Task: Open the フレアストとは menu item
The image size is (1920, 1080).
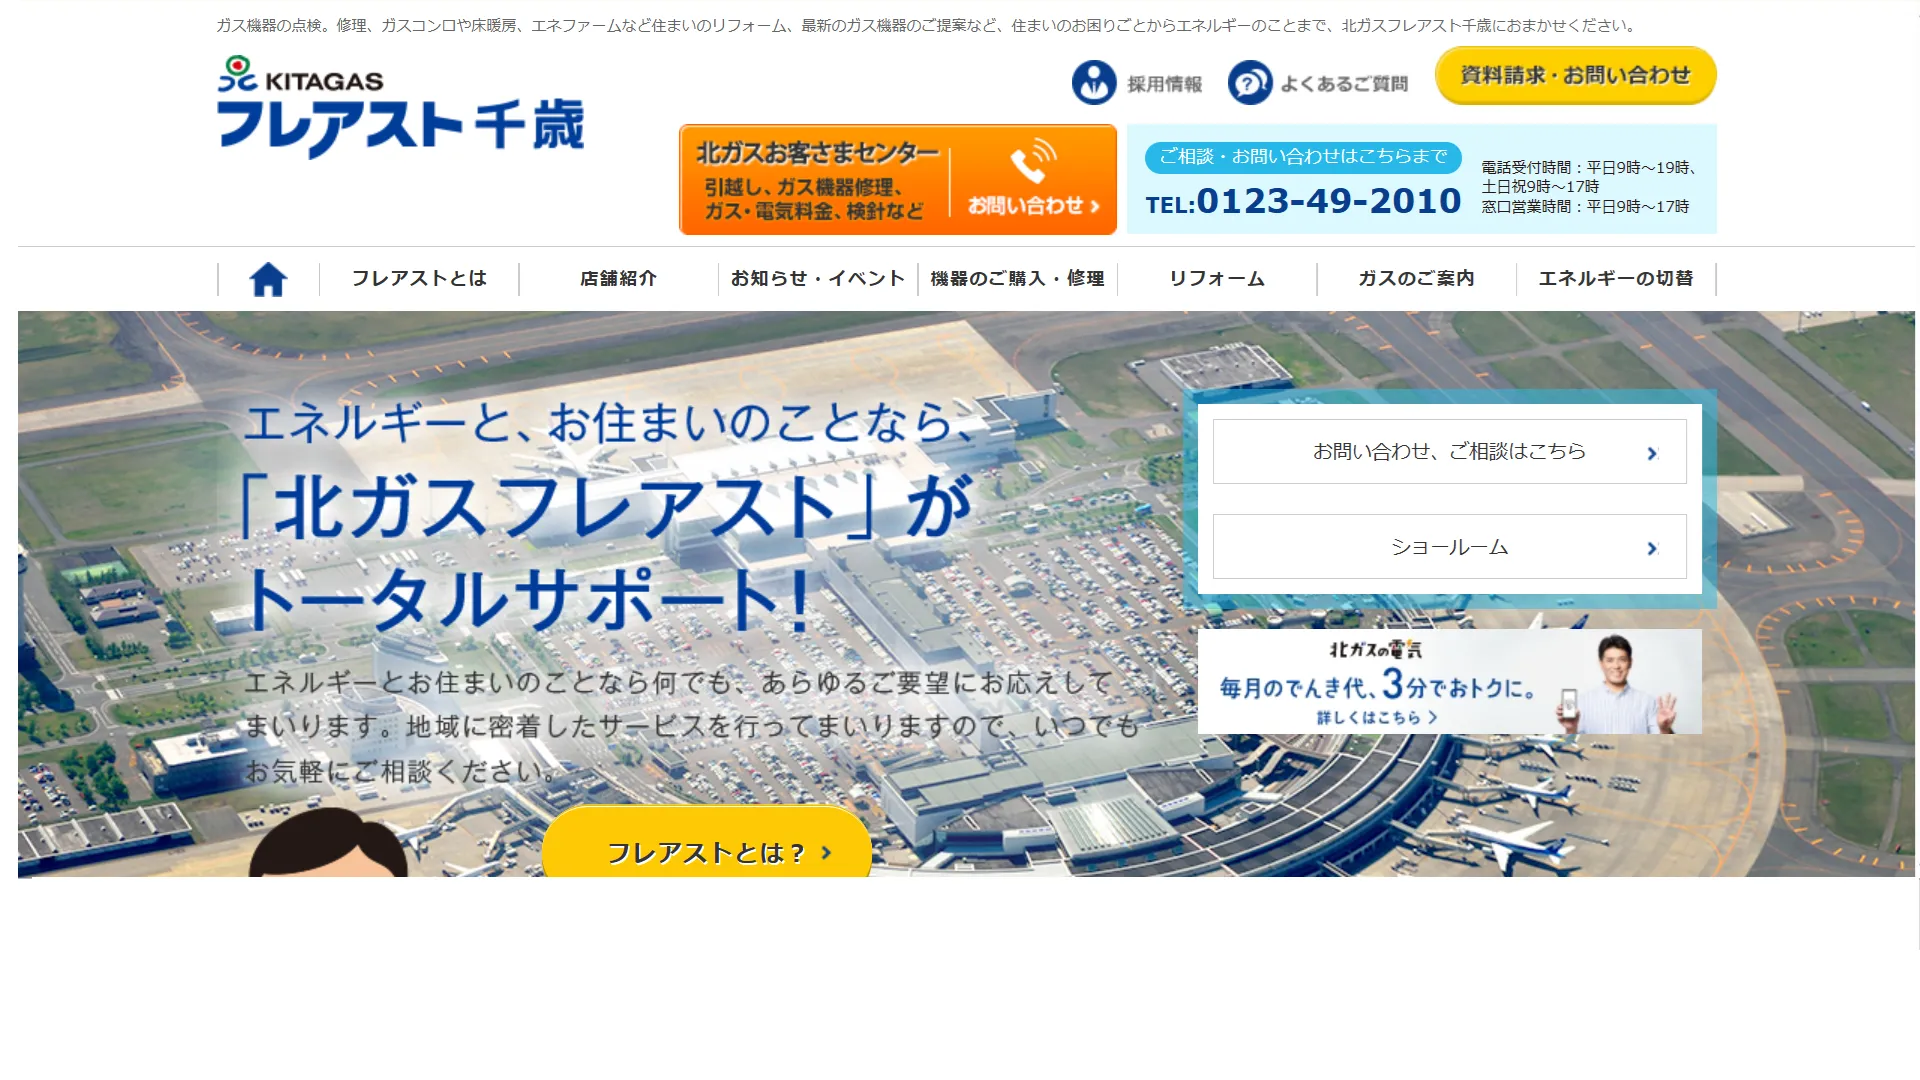Action: coord(419,279)
